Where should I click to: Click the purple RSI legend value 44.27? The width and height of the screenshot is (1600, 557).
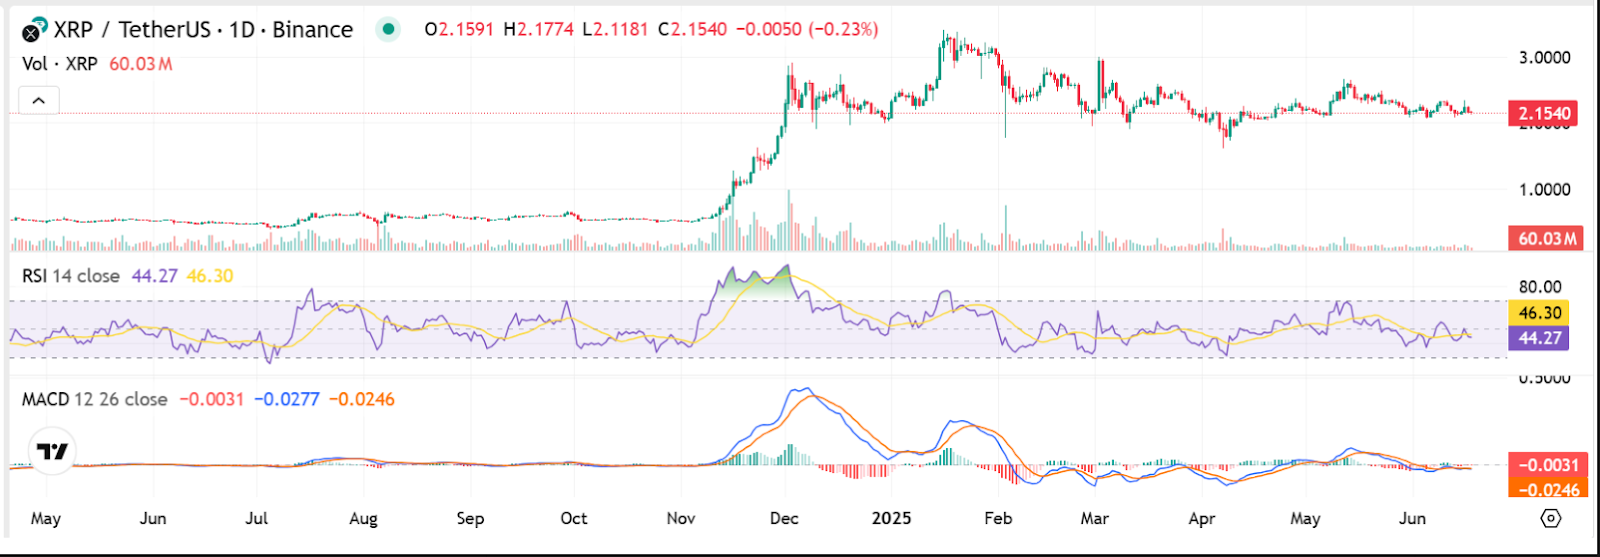155,276
